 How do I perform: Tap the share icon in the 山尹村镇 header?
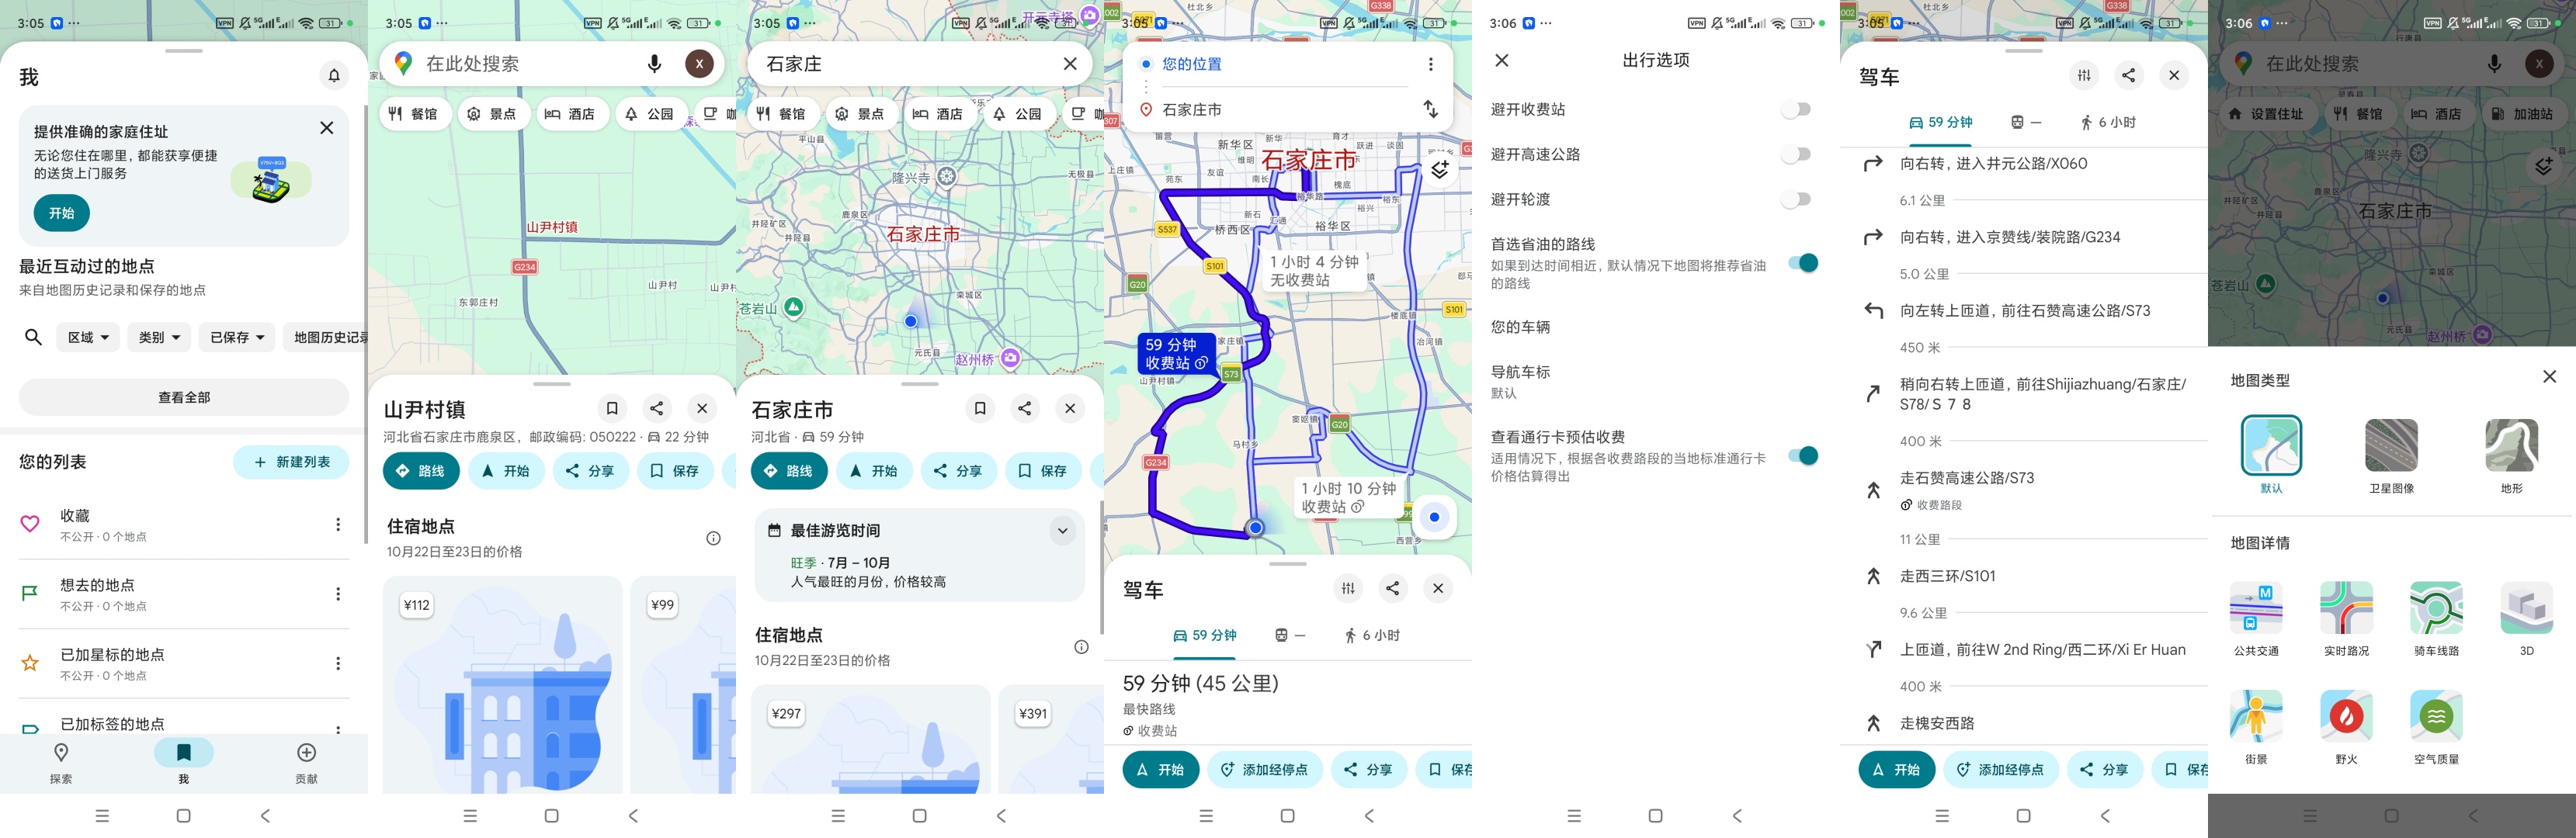coord(656,408)
